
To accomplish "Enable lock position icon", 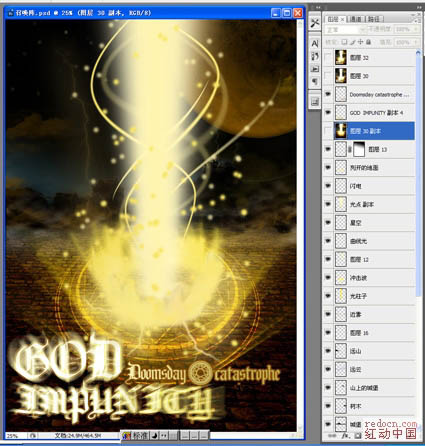I will (x=360, y=42).
